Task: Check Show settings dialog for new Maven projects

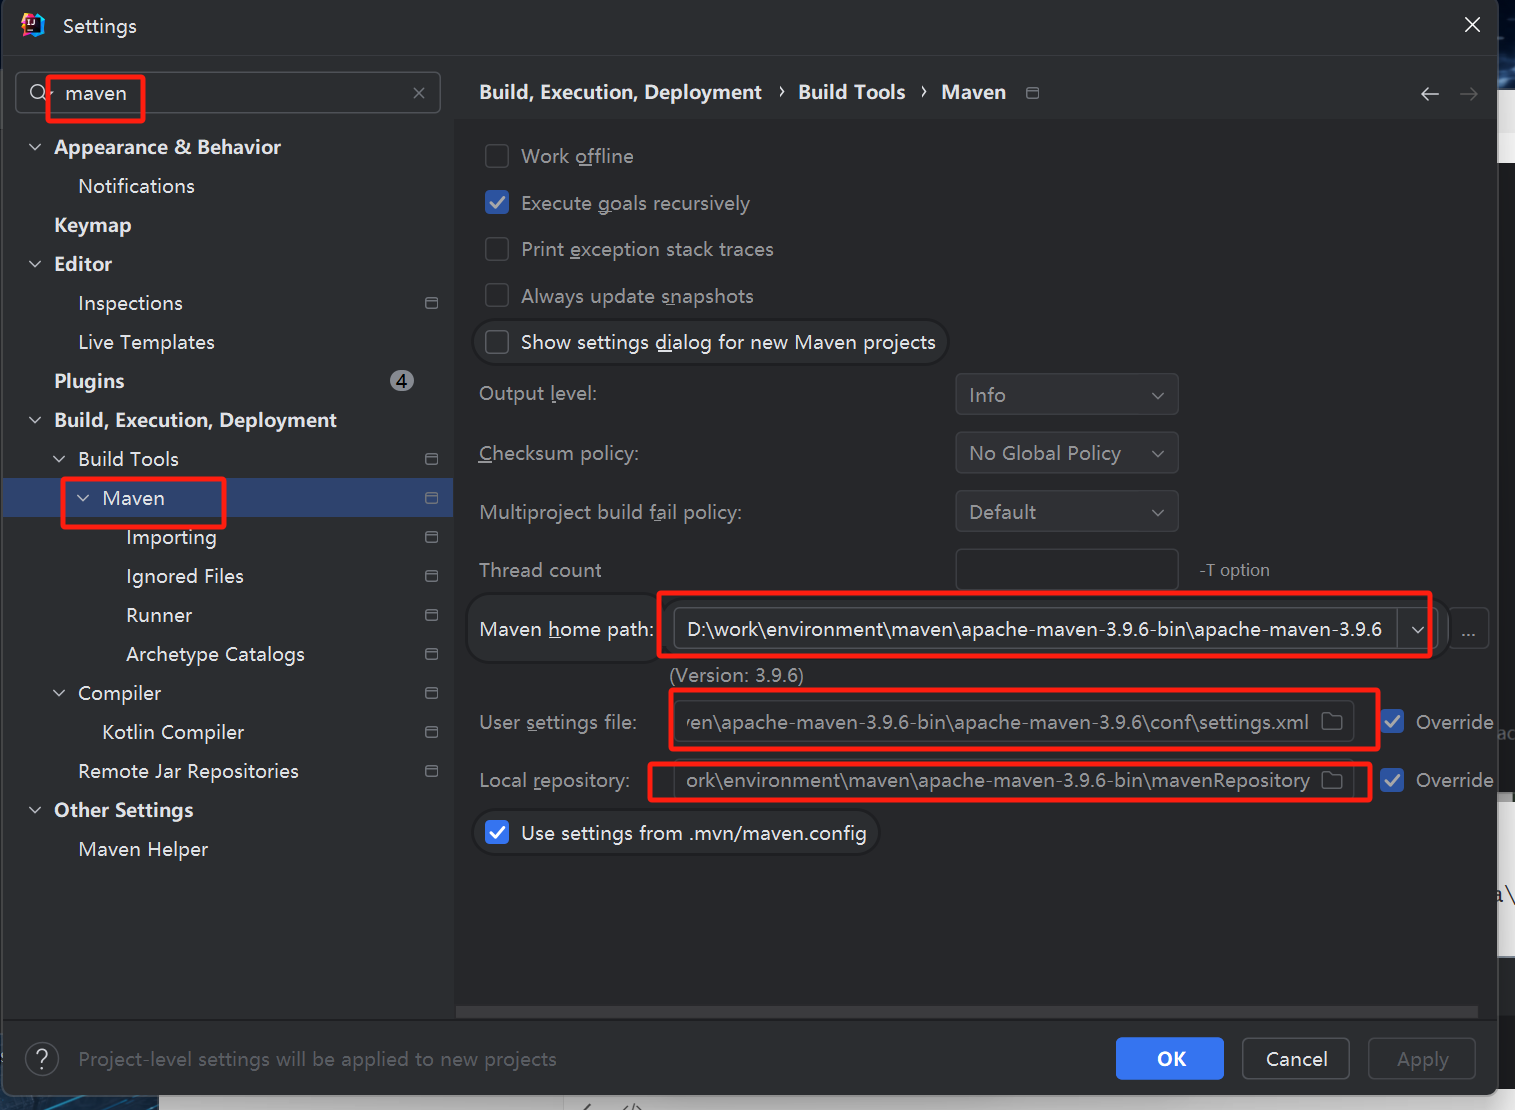Action: [x=497, y=342]
